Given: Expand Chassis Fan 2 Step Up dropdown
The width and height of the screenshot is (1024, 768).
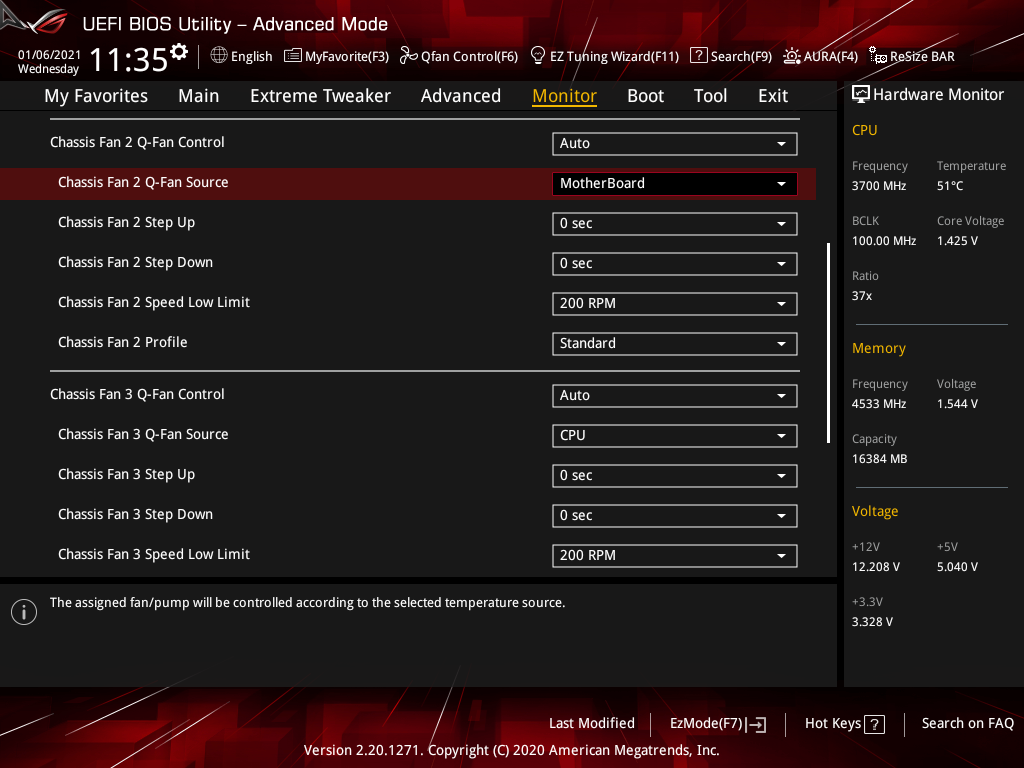Looking at the screenshot, I should coord(675,223).
